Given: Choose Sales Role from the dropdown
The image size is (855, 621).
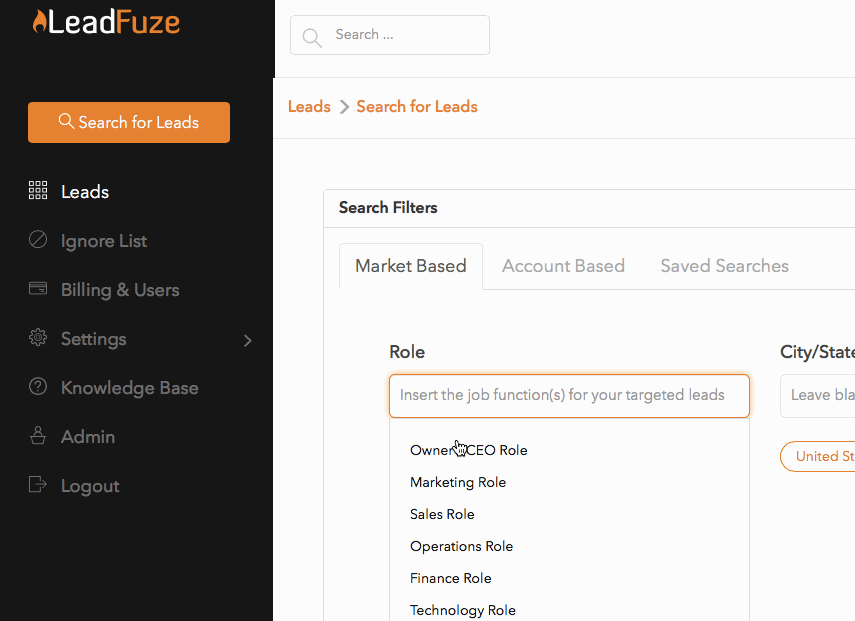Looking at the screenshot, I should 442,514.
